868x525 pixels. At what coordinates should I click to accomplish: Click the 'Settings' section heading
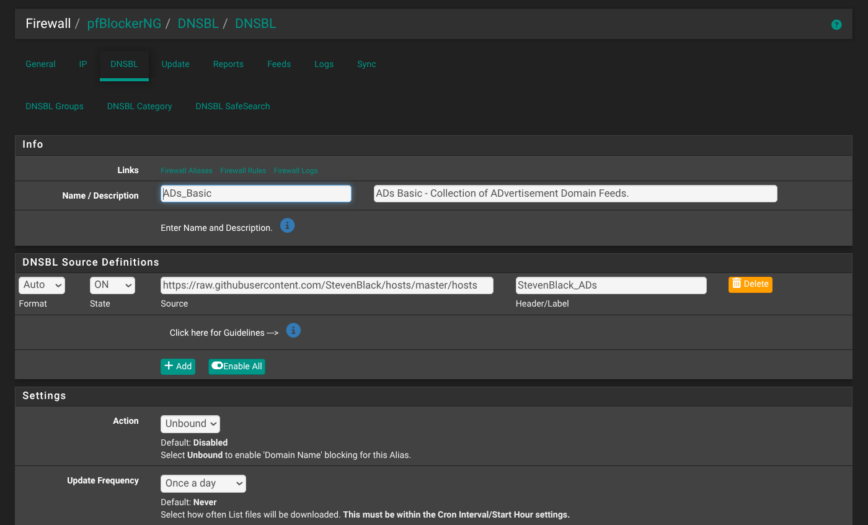44,395
